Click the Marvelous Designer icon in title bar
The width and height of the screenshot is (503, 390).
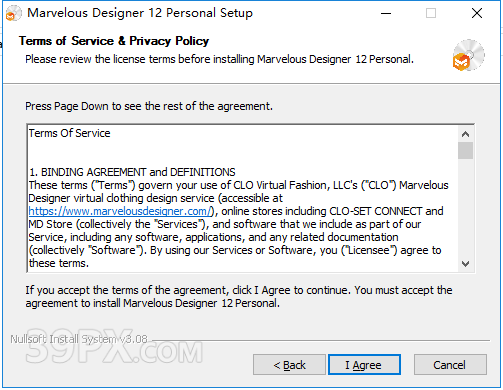tap(13, 13)
